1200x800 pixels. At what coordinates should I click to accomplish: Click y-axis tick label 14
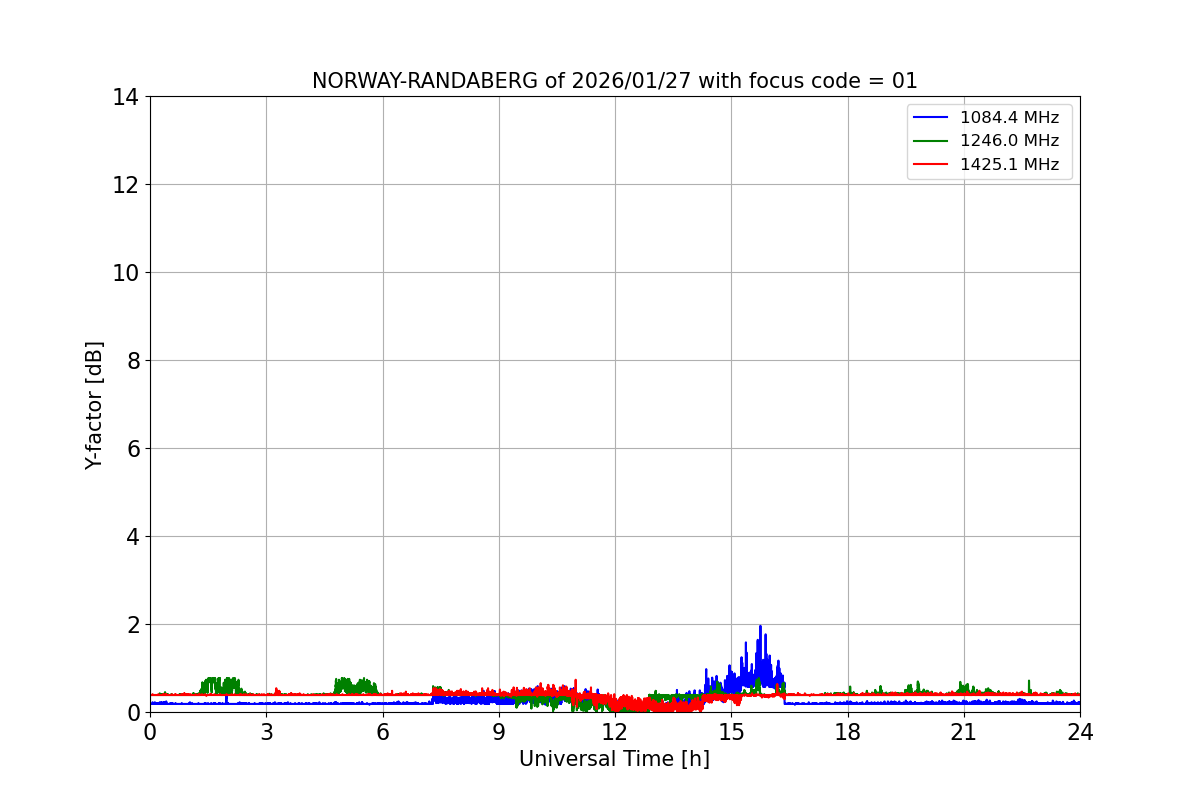[125, 97]
